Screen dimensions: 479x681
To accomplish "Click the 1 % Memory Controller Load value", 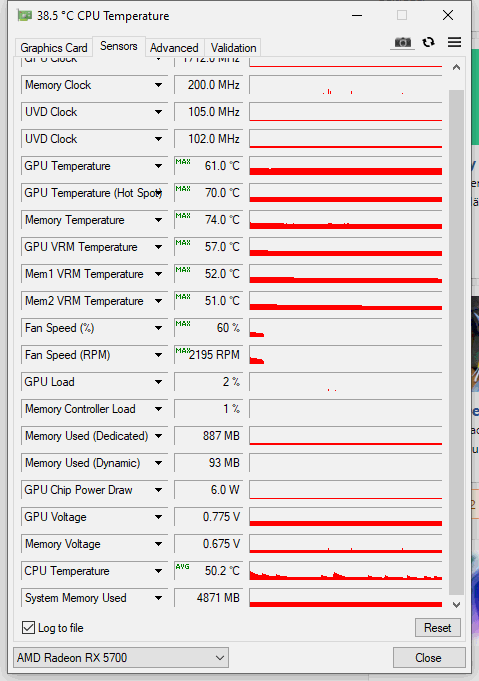I will pos(208,409).
